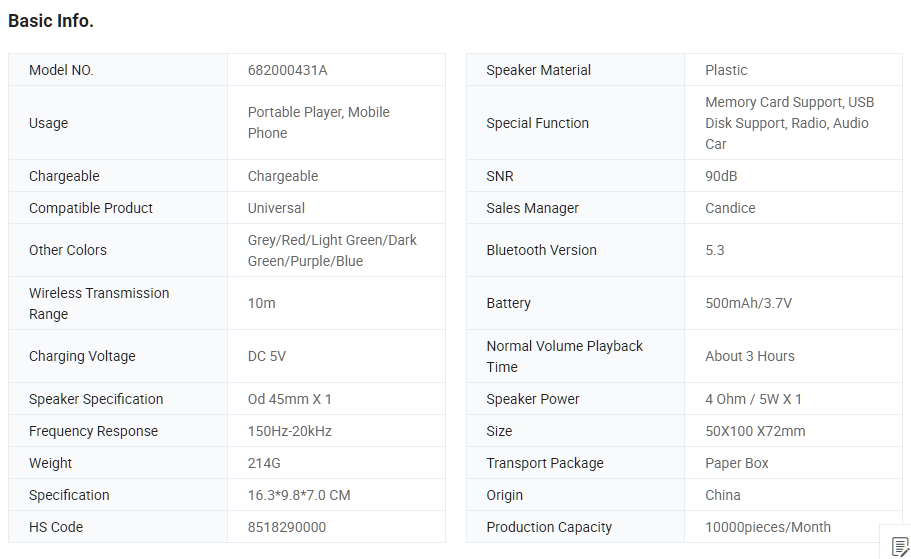Select the 'Basic Info.' heading
Image resolution: width=911 pixels, height=559 pixels.
click(x=51, y=21)
